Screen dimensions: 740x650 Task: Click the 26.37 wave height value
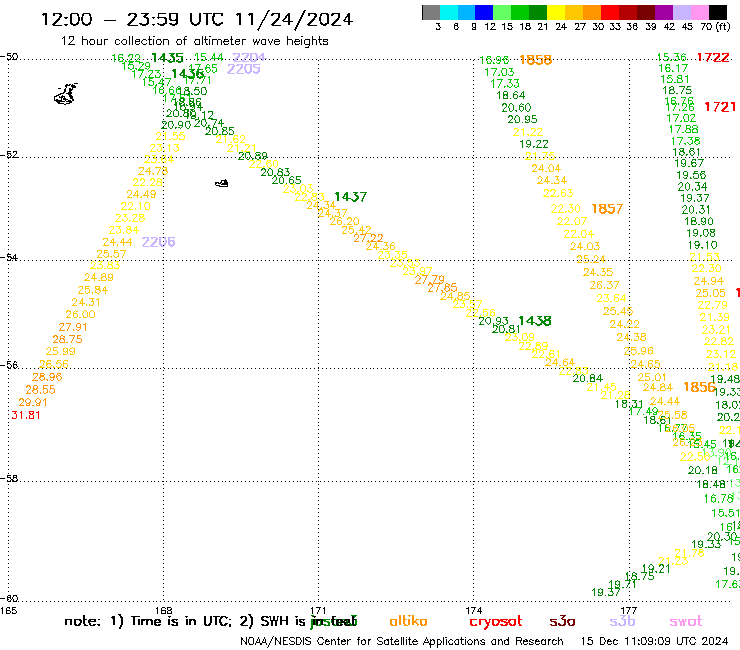coord(604,285)
